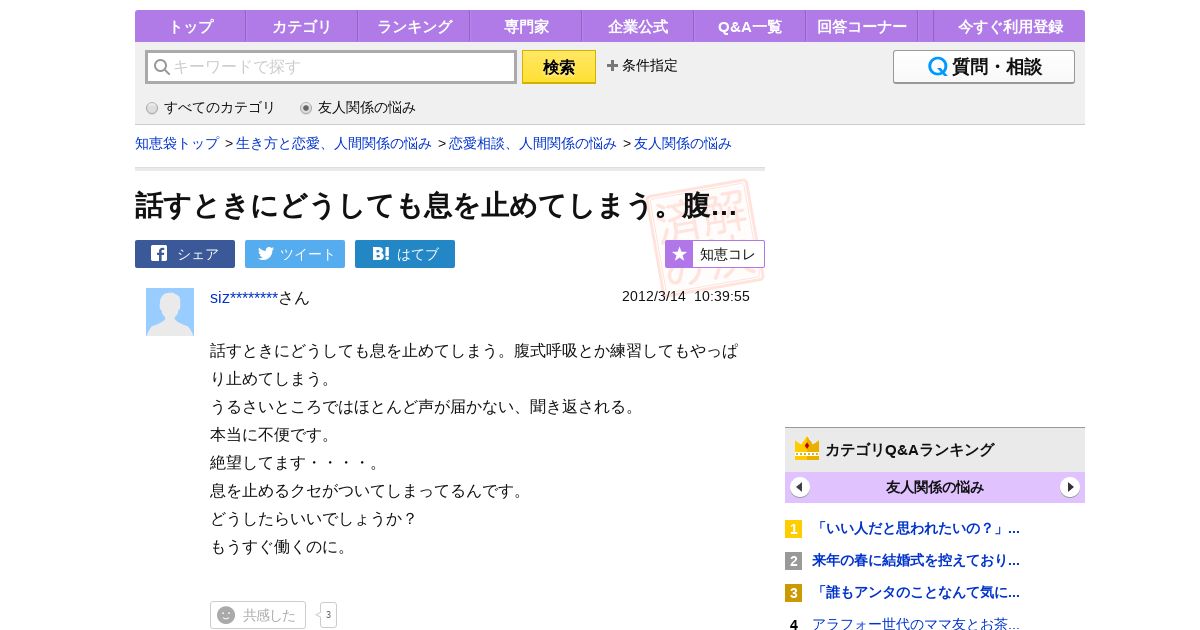The height and width of the screenshot is (630, 1200).
Task: Click the question title 話すときにどうしても息を止めてしまう
Action: point(436,206)
